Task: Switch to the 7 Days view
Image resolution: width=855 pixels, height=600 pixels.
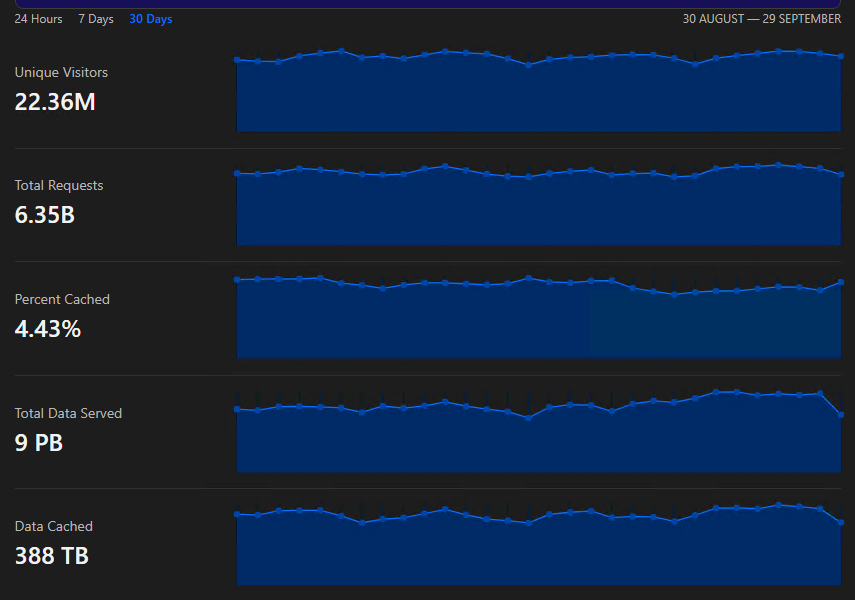Action: pos(96,19)
